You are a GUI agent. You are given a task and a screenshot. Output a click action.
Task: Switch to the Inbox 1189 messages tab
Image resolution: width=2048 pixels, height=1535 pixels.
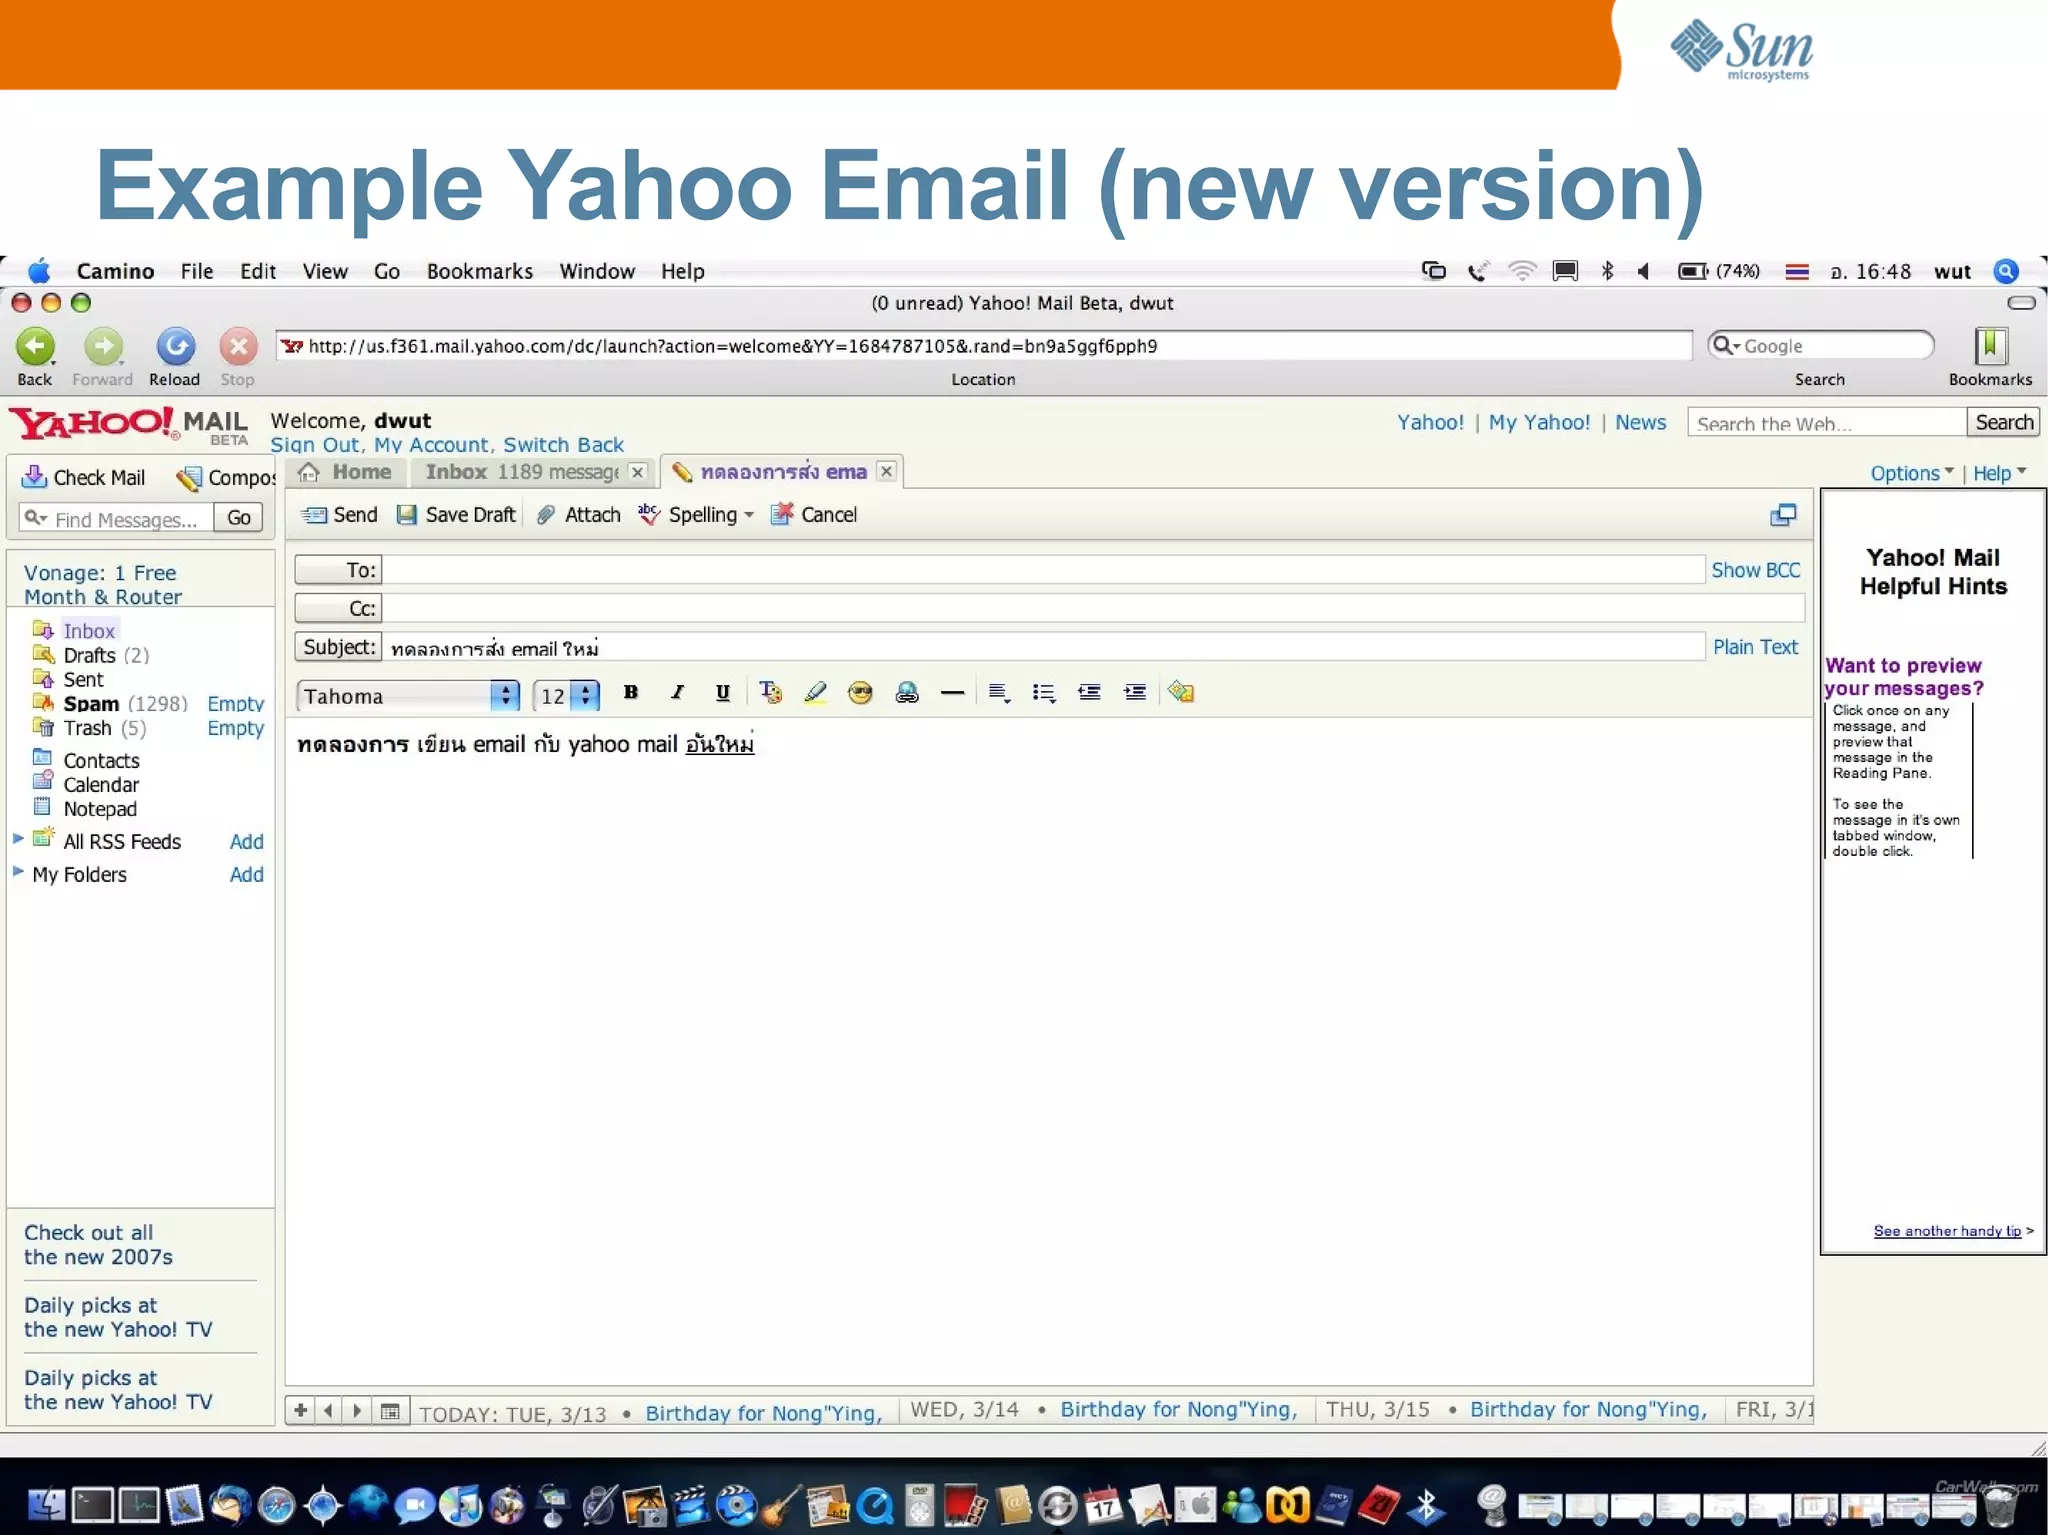coord(521,472)
